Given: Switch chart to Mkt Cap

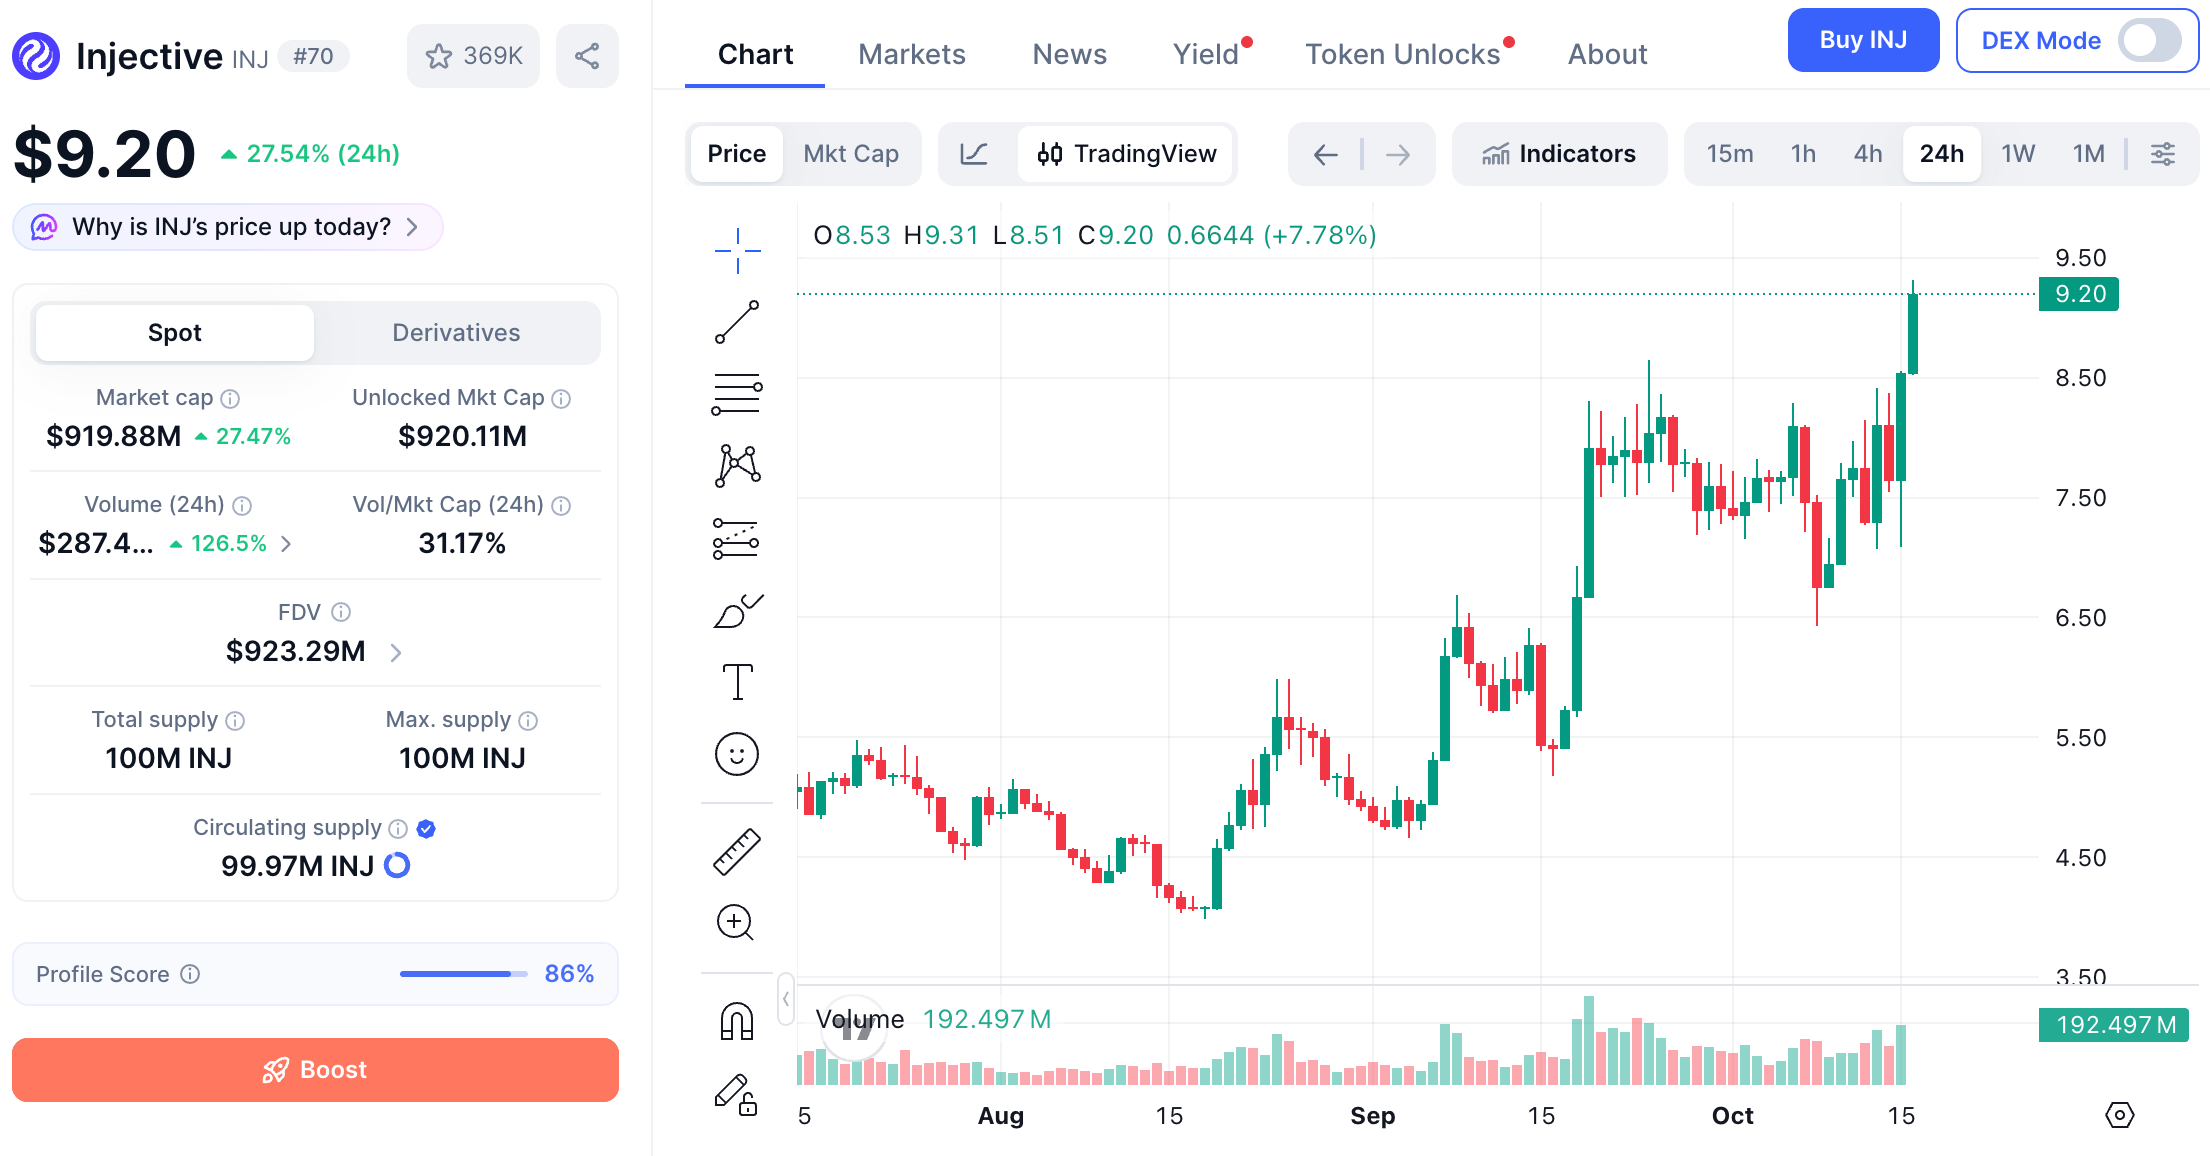Looking at the screenshot, I should pos(851,154).
